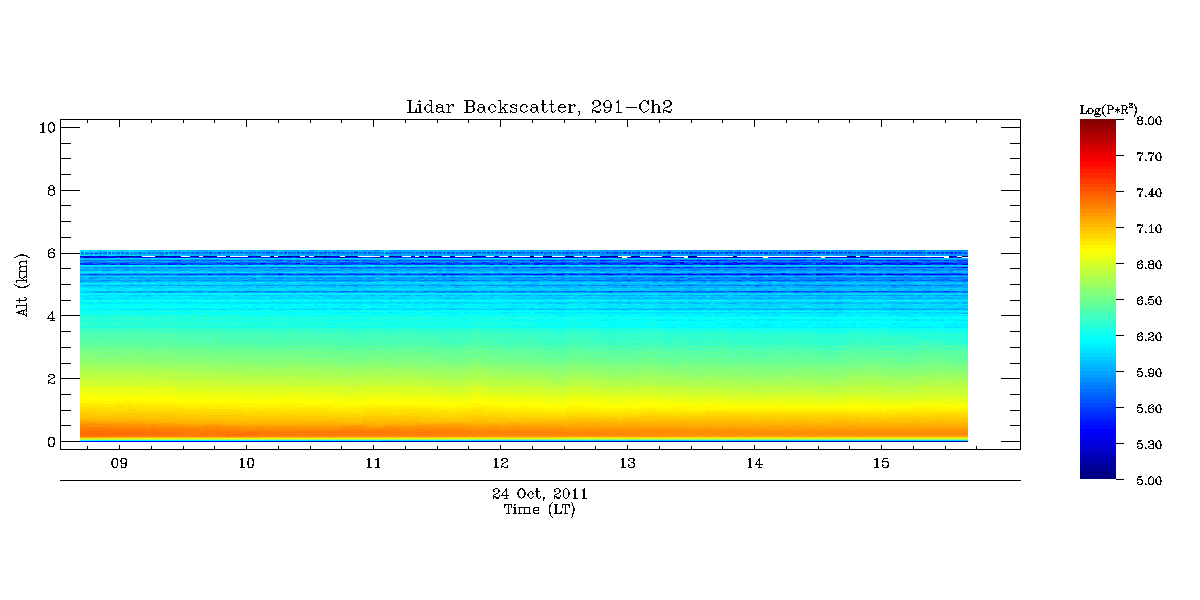Click the '13' time tick label
Image resolution: width=1200 pixels, height=600 pixels.
point(627,463)
